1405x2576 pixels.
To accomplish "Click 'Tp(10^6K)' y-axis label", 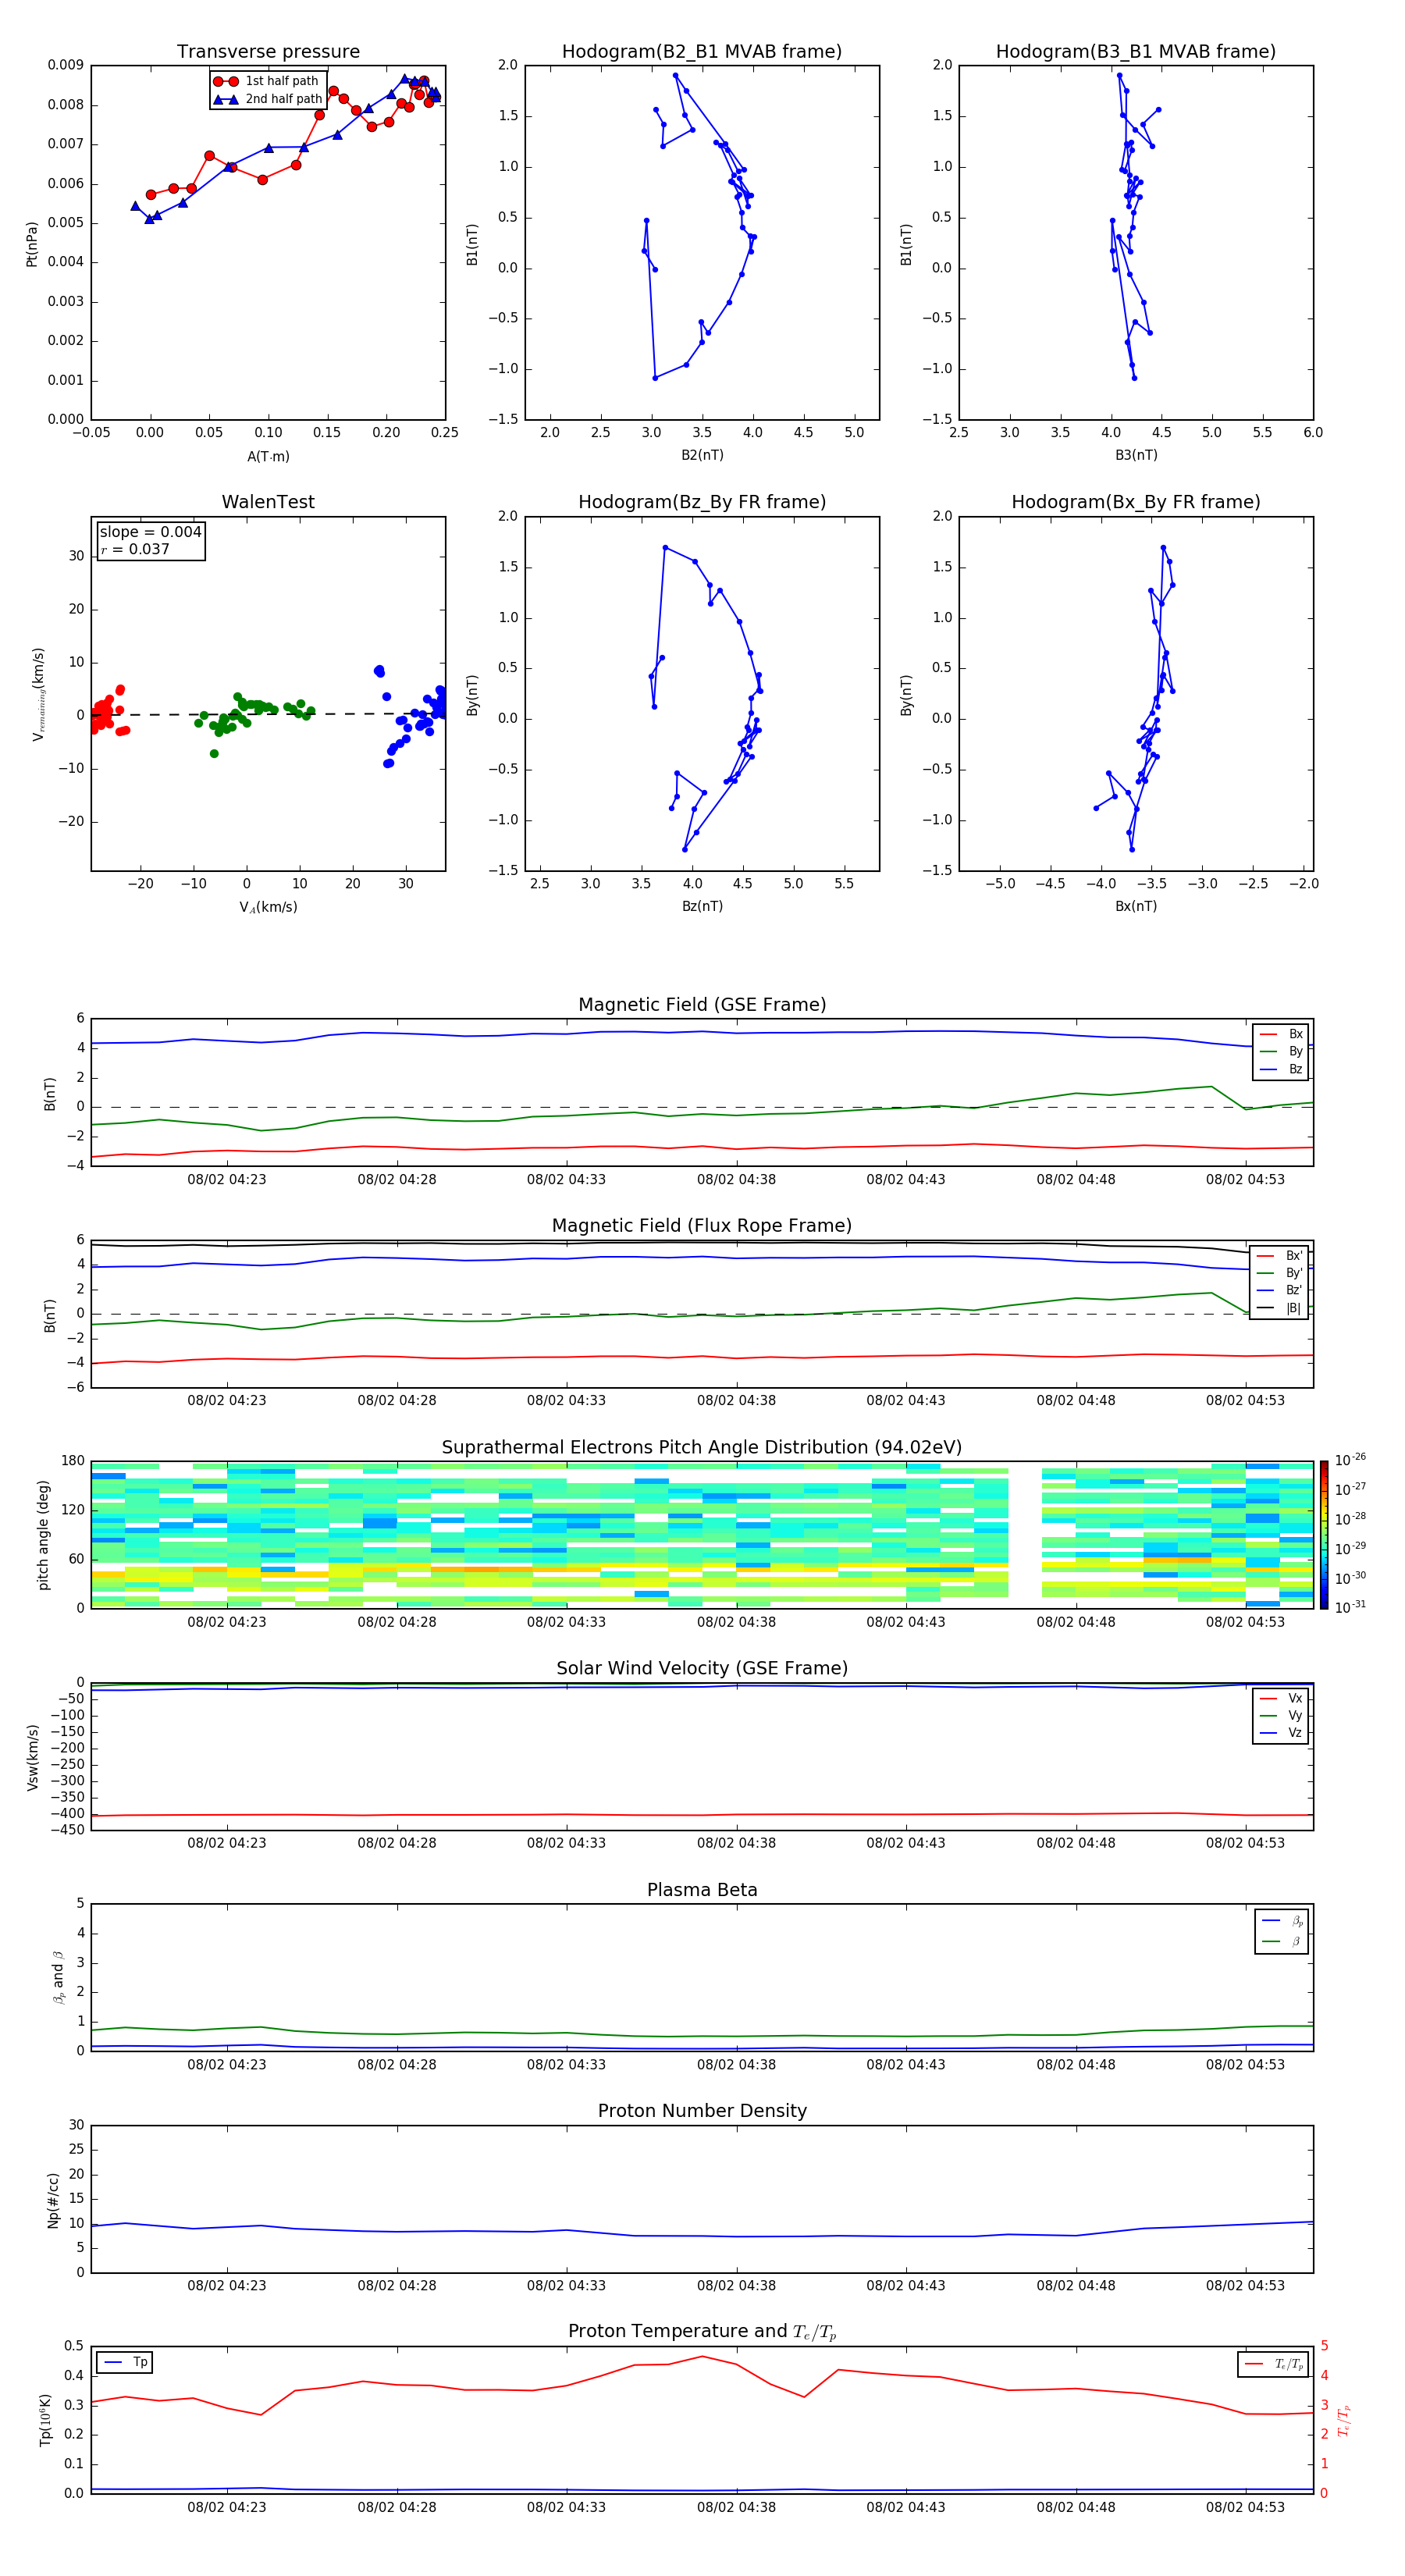I will click(45, 2420).
